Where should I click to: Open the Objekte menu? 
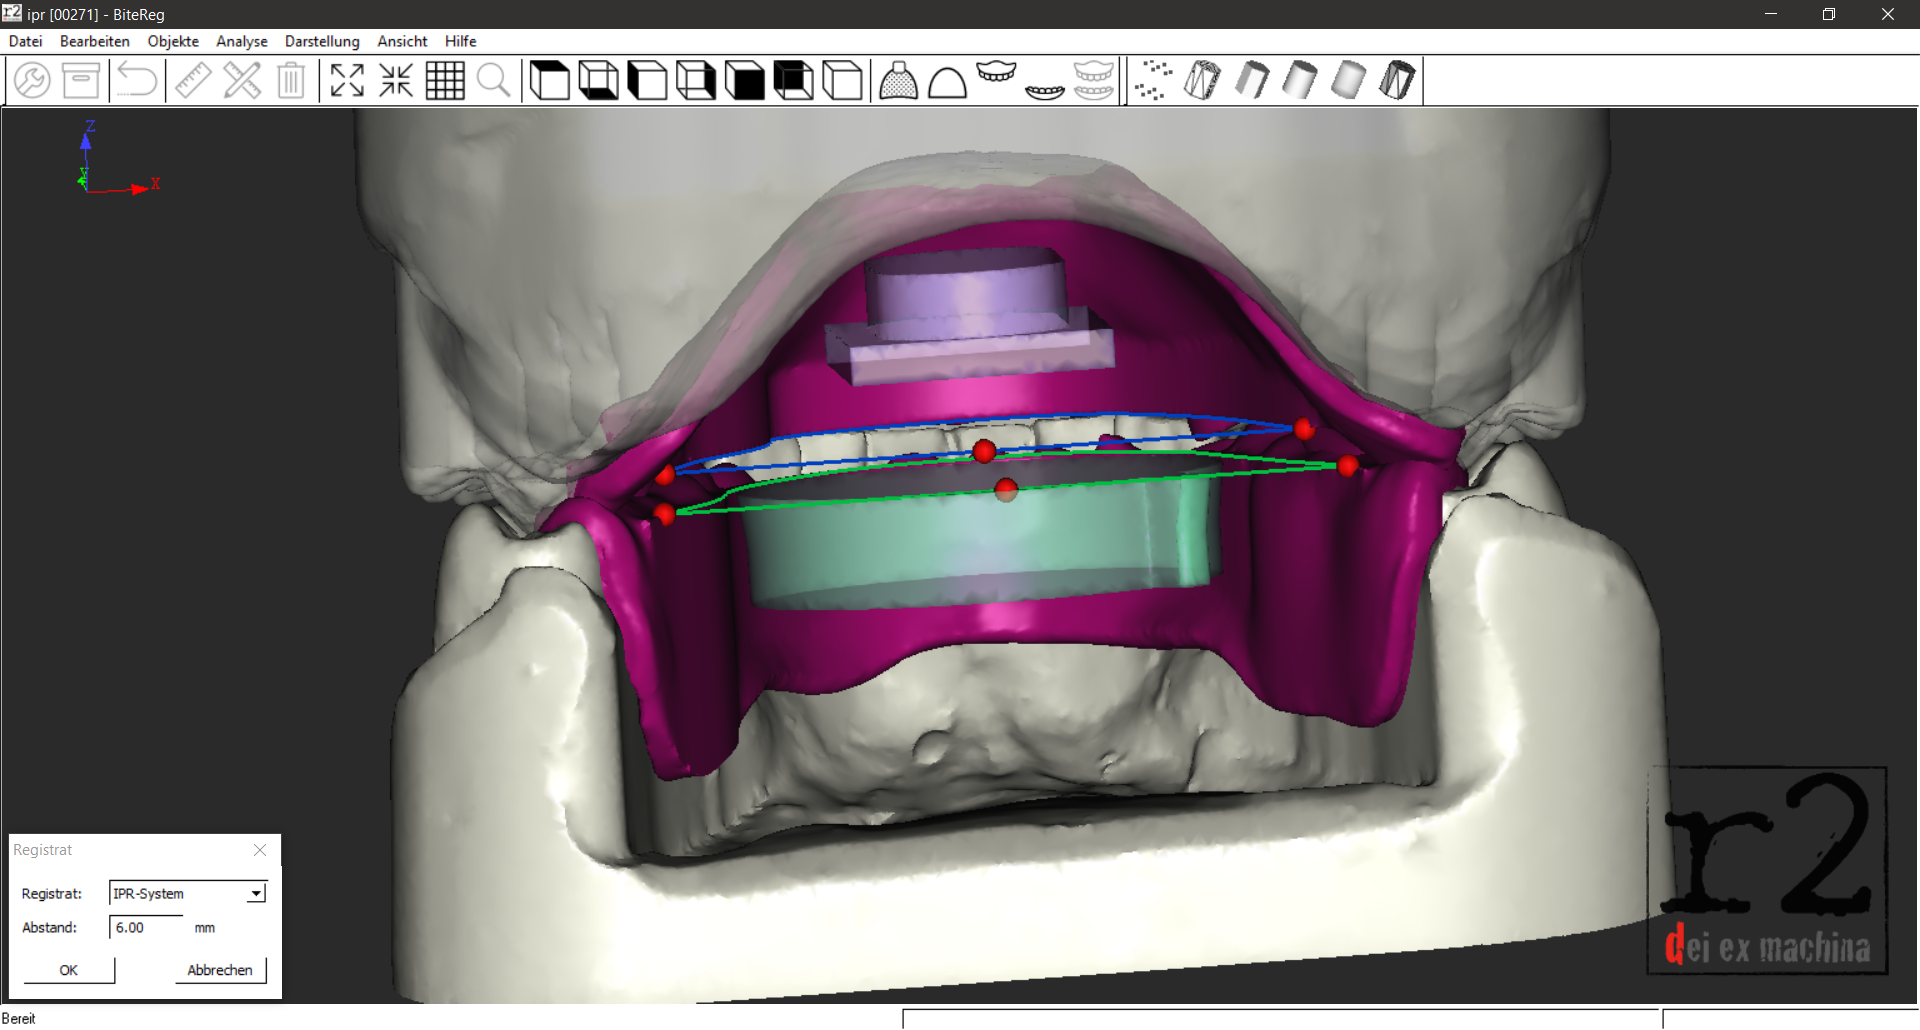coord(173,41)
